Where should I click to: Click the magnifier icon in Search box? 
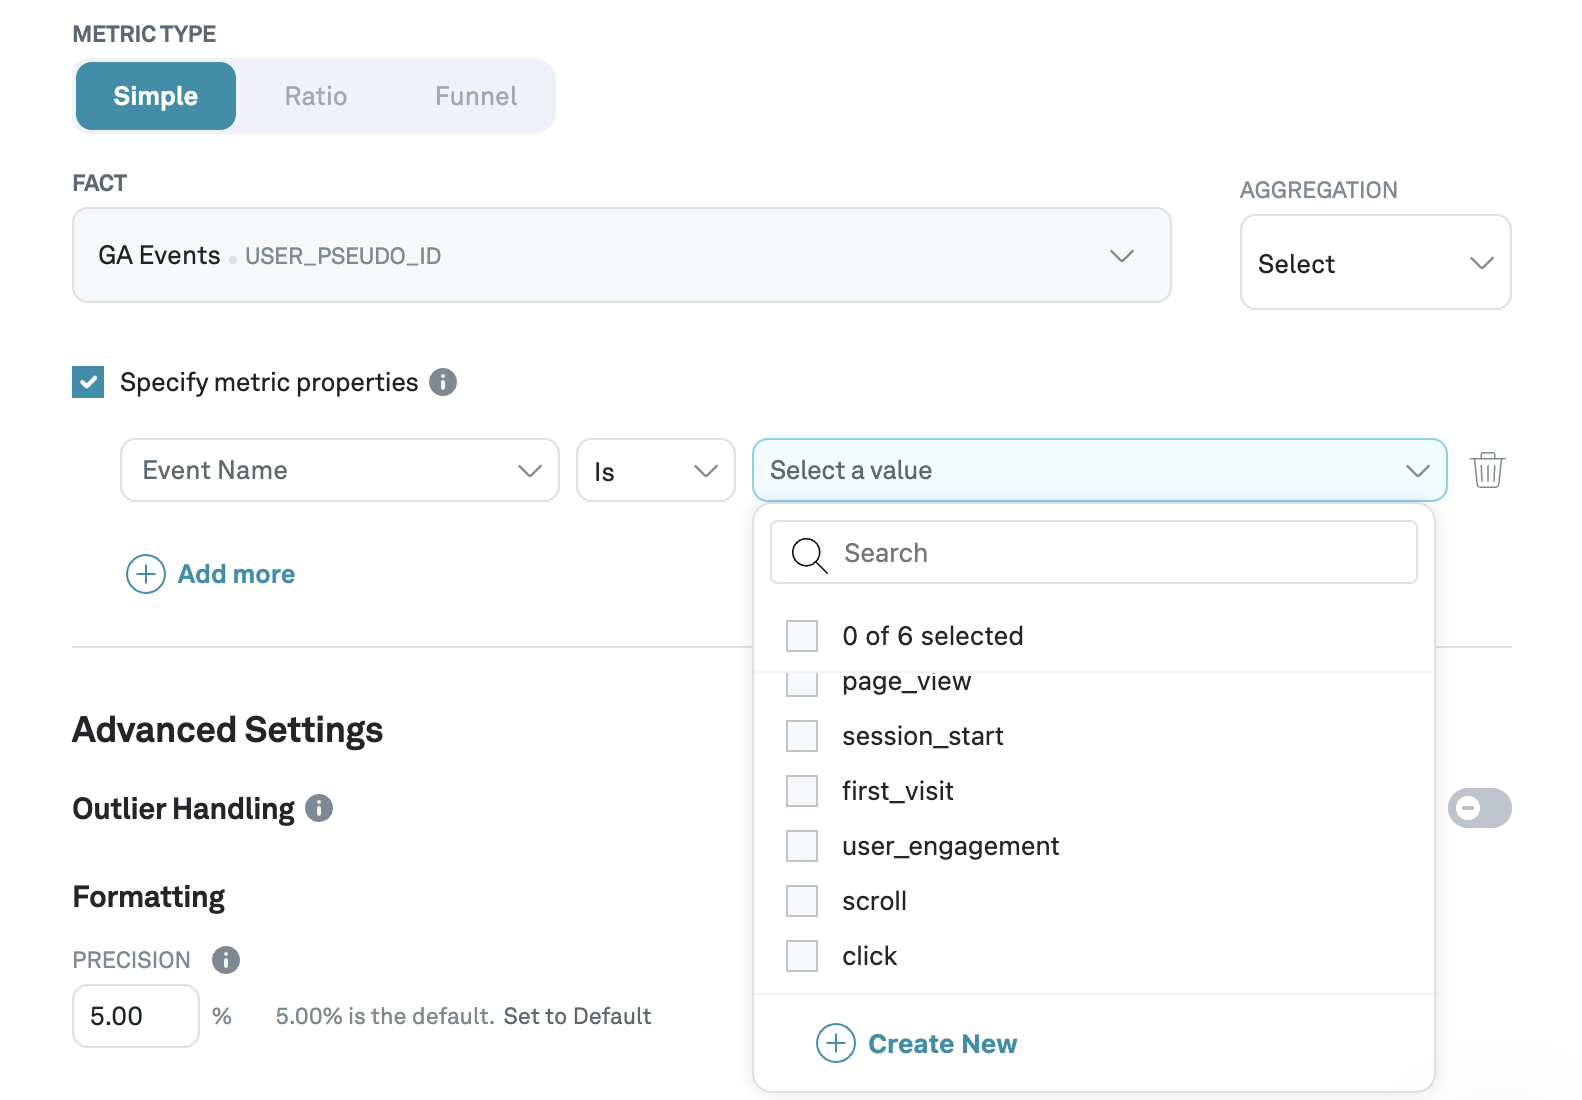point(808,553)
